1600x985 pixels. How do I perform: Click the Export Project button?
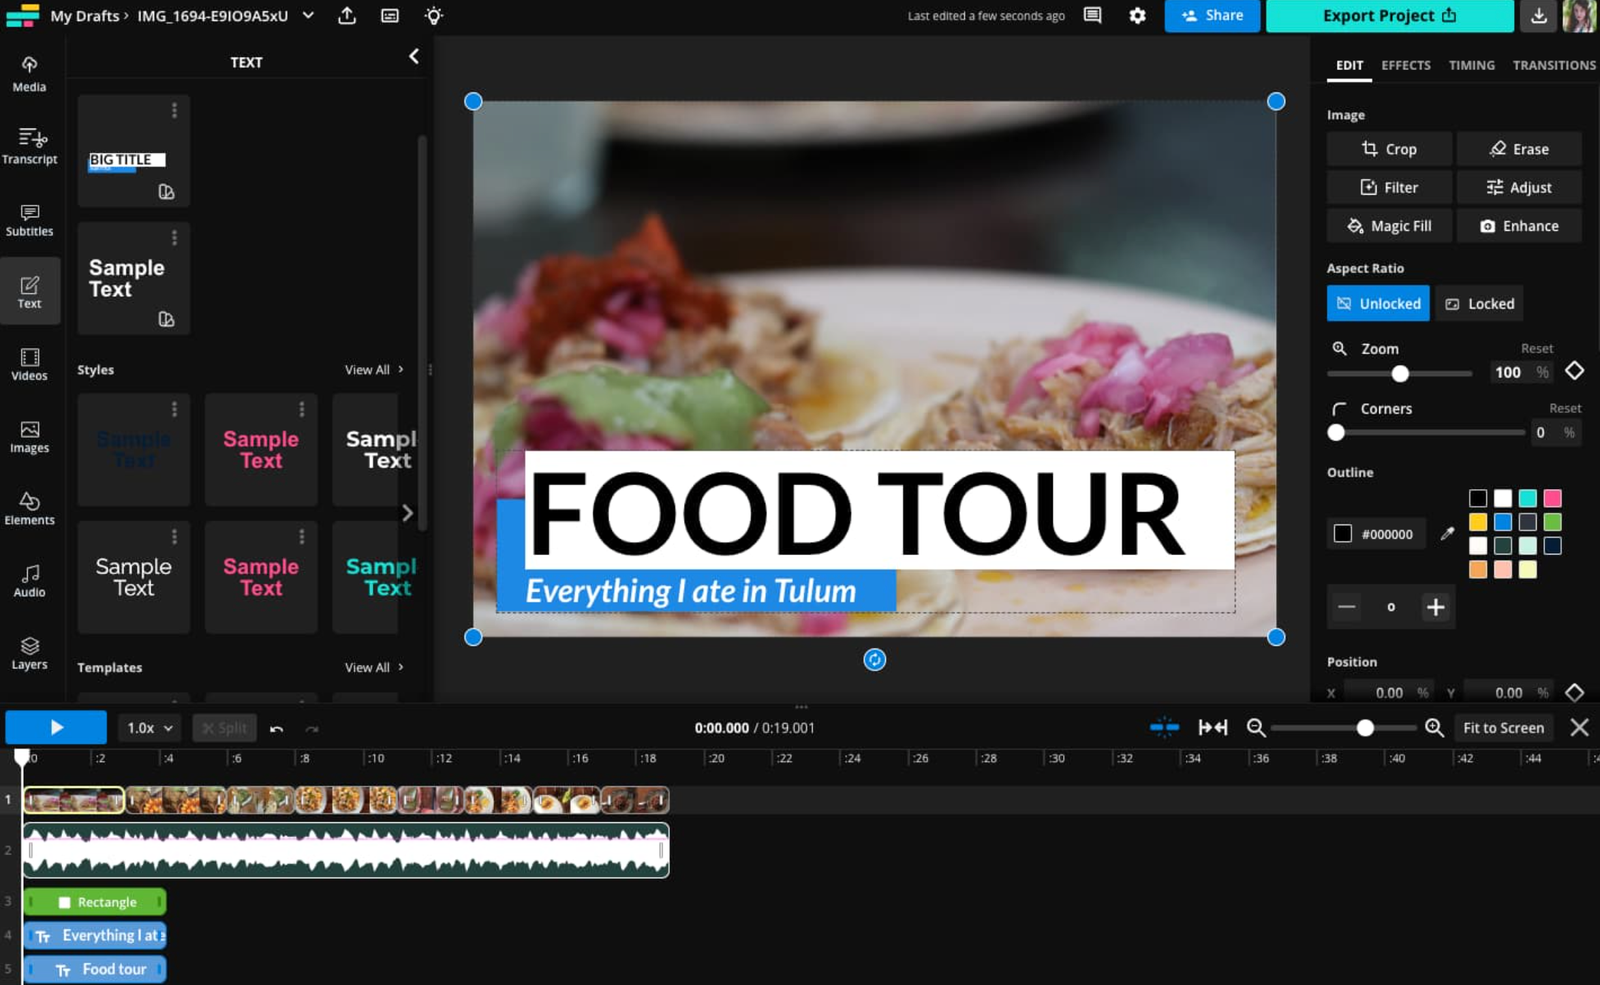coord(1389,15)
